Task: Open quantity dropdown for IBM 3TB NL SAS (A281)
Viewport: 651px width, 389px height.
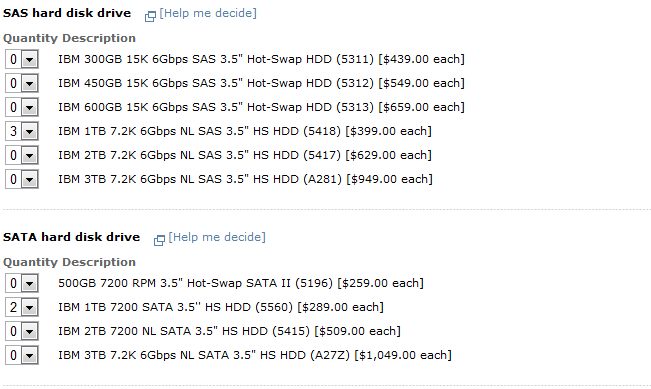Action: 22,180
